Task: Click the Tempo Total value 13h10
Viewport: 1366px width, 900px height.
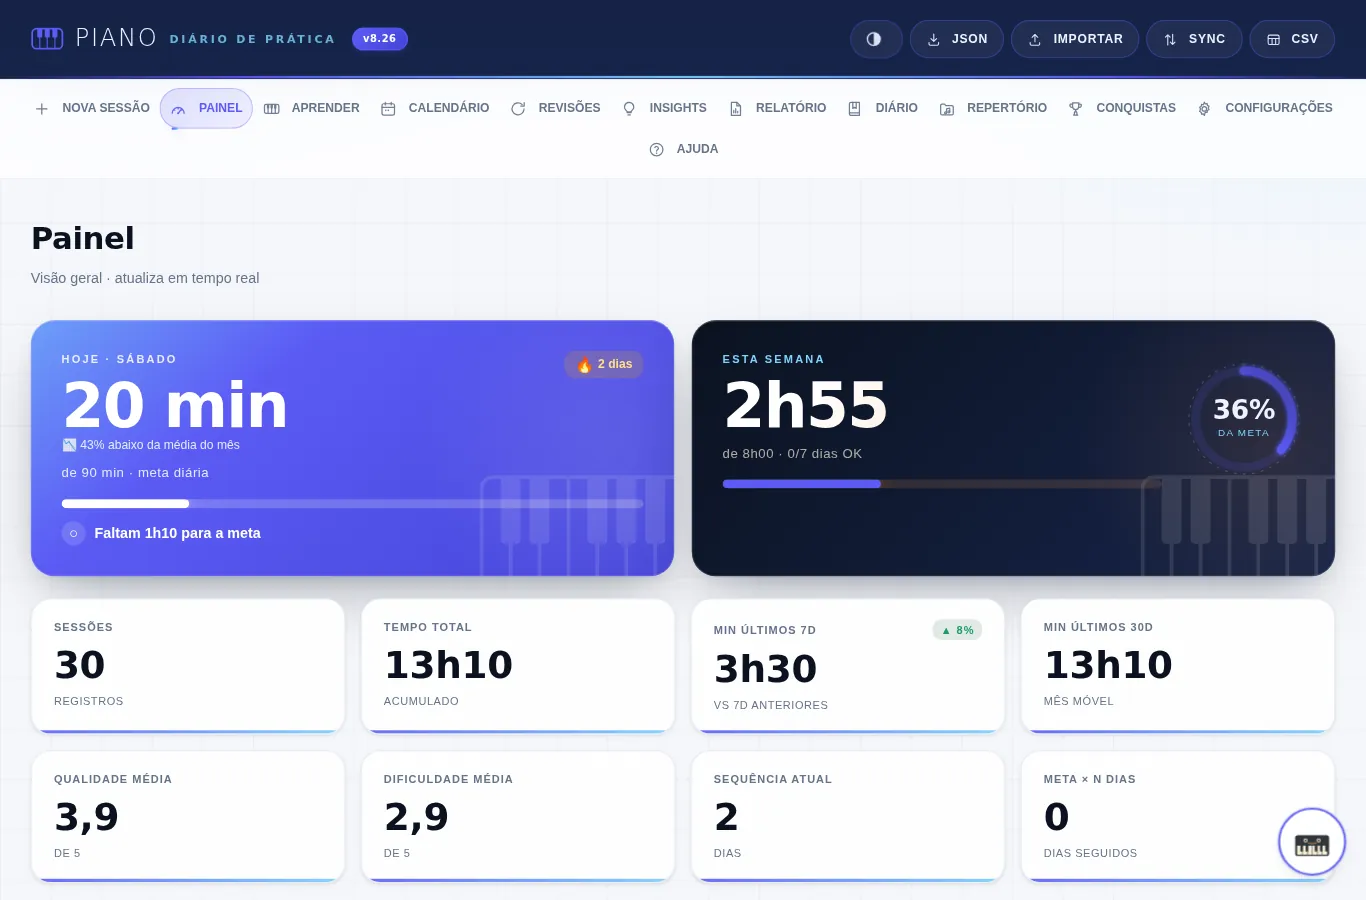Action: point(448,665)
